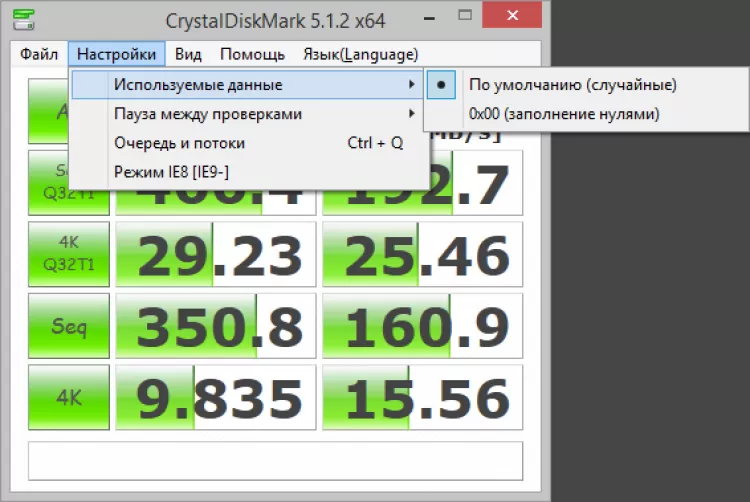Maximize the CrystalDiskMark window
750x502 pixels.
coord(464,15)
